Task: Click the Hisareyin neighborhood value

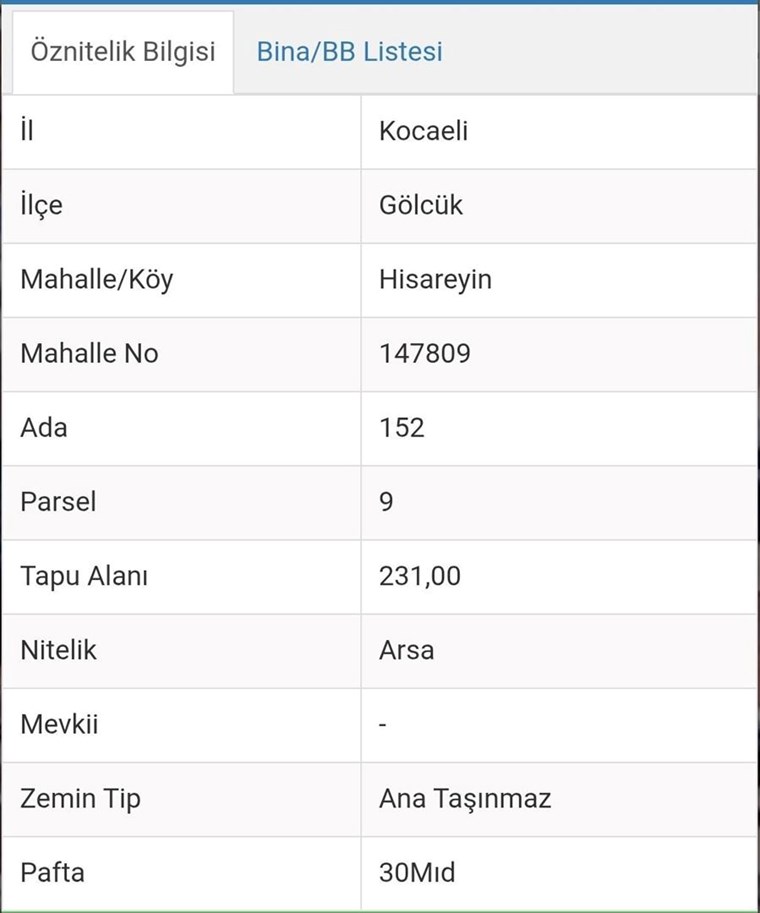Action: point(435,279)
